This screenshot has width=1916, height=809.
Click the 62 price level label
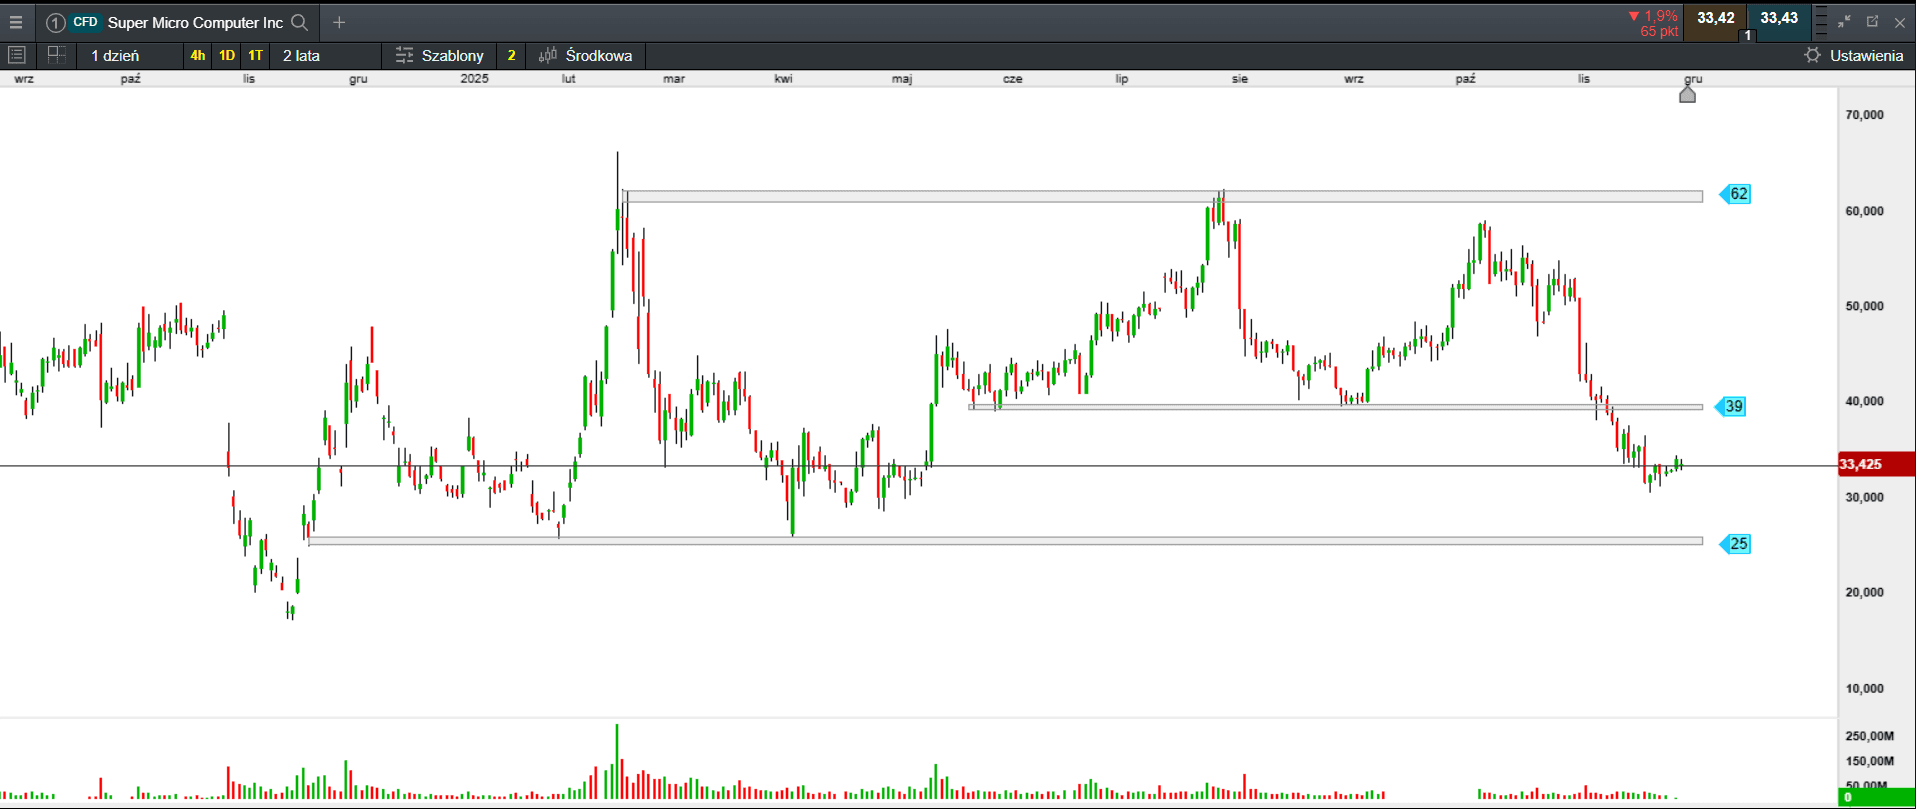(x=1737, y=194)
